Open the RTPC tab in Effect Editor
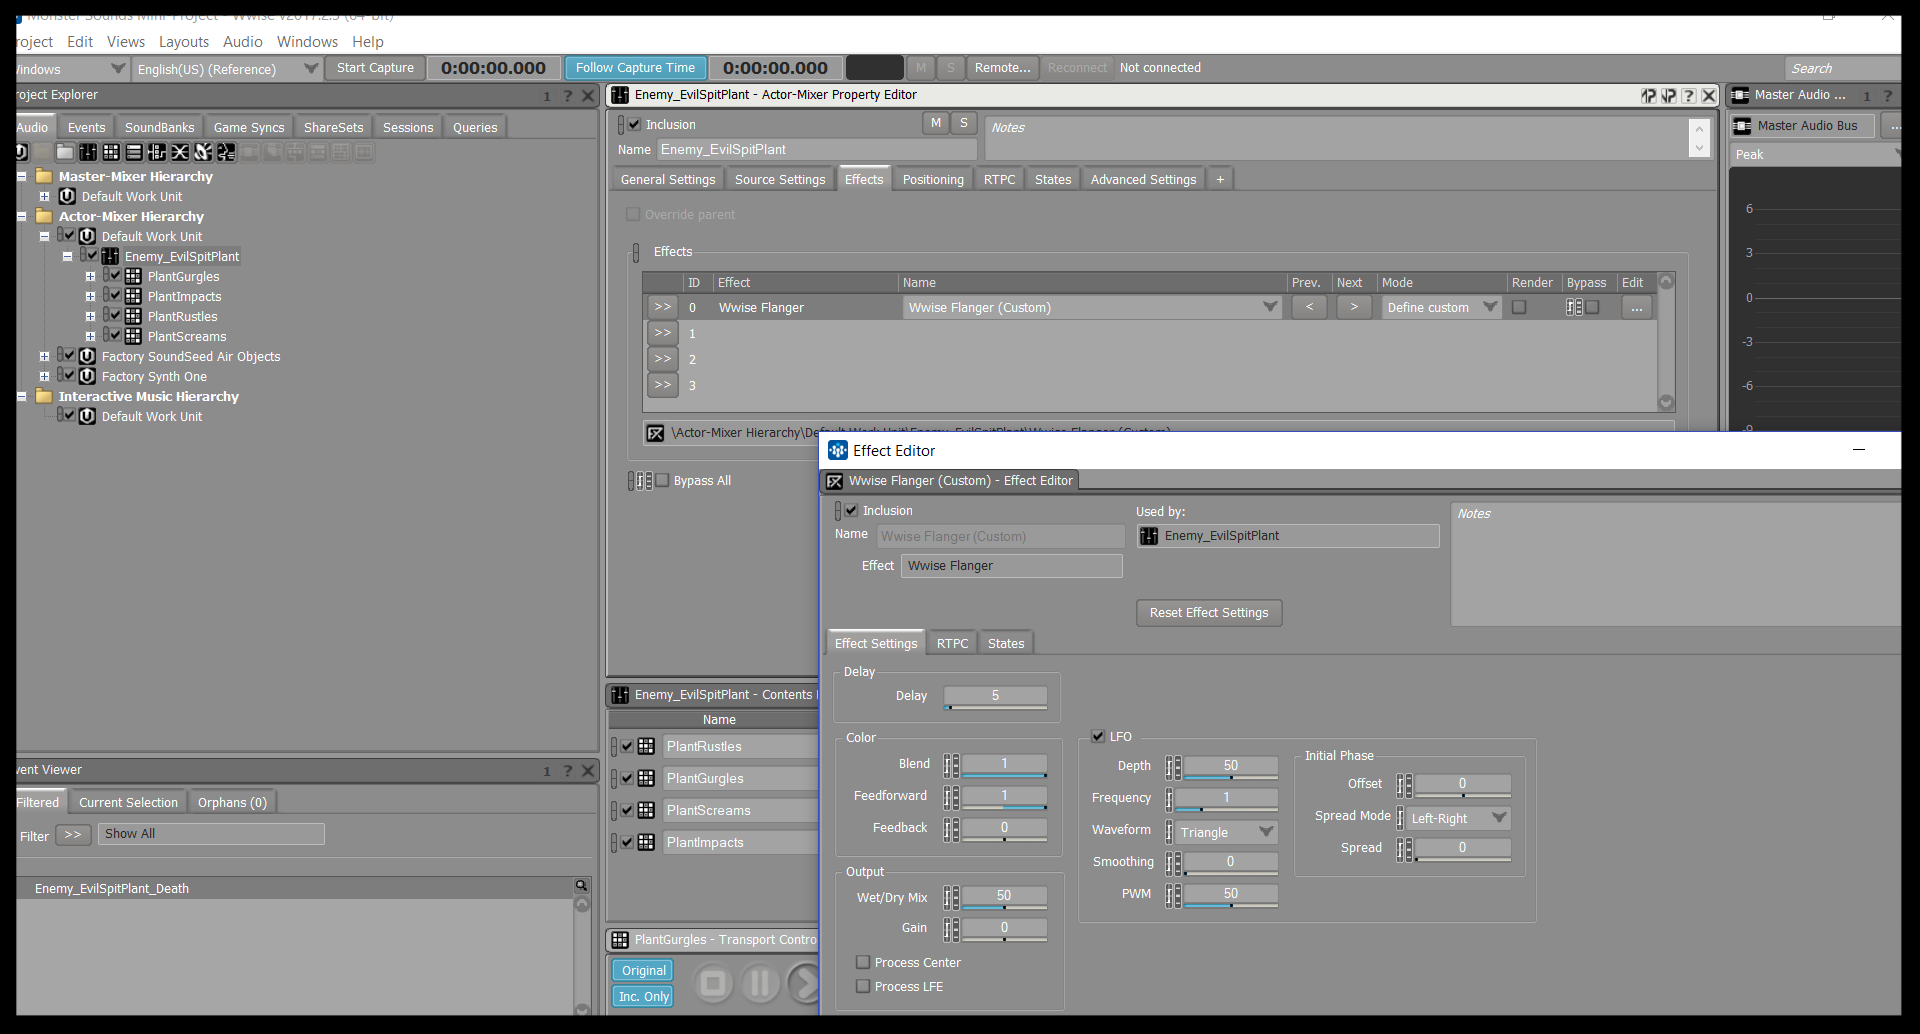The image size is (1920, 1034). 952,643
